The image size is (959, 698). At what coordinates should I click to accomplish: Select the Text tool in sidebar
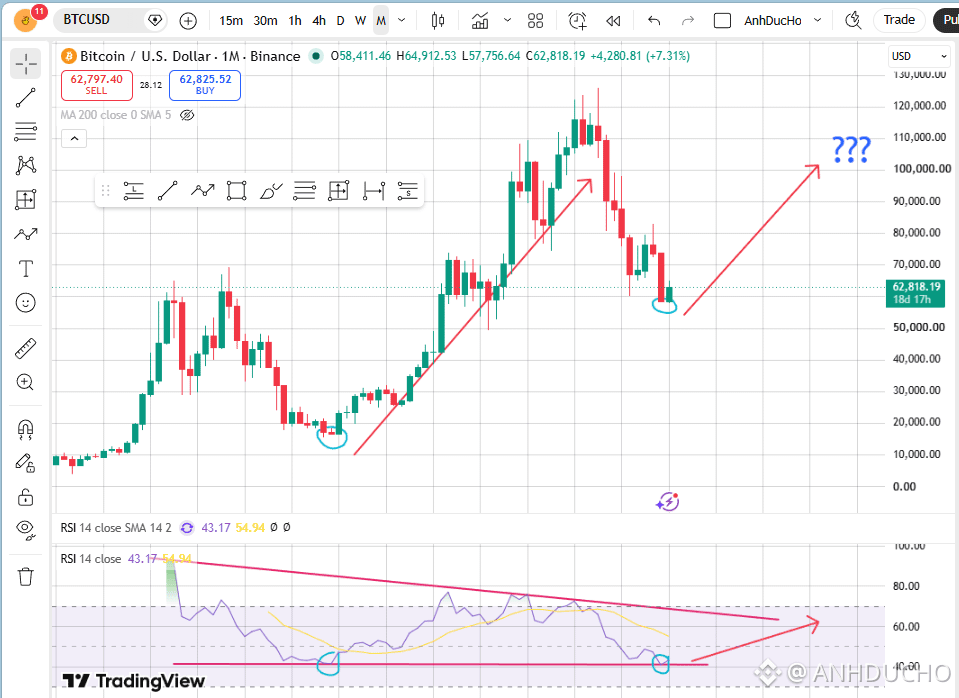pos(26,269)
